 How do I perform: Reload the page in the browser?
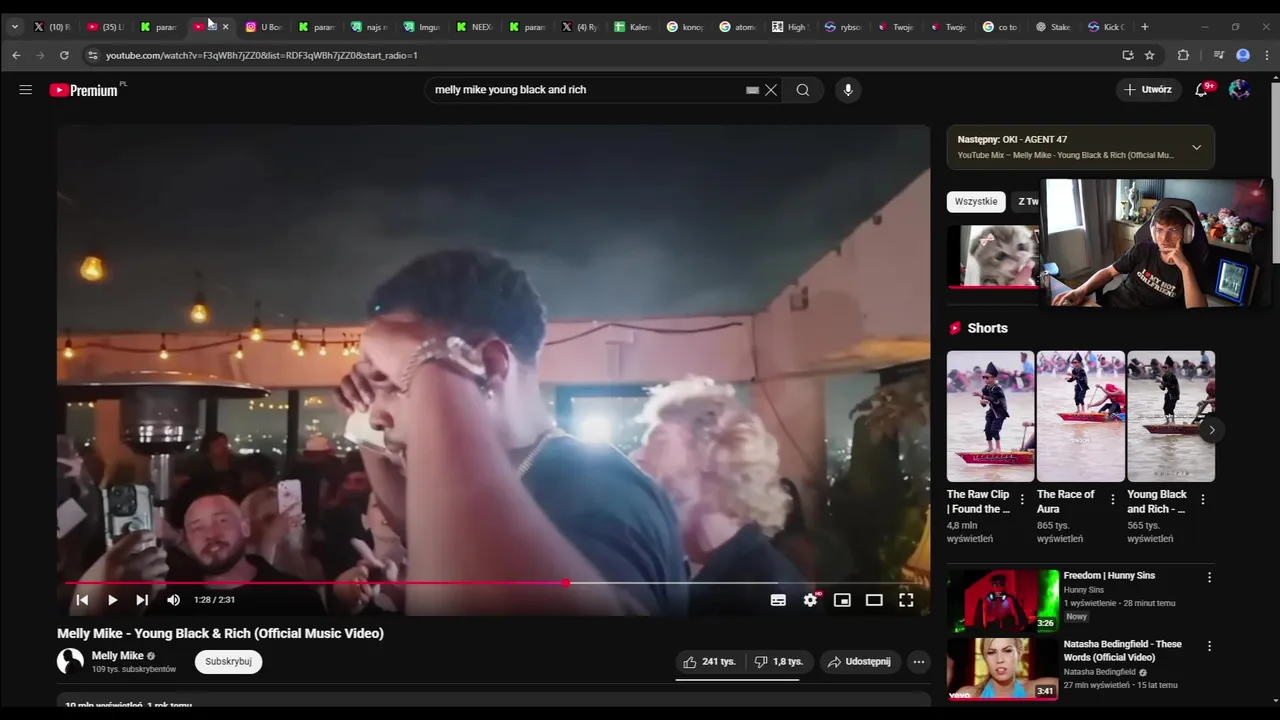[x=64, y=55]
